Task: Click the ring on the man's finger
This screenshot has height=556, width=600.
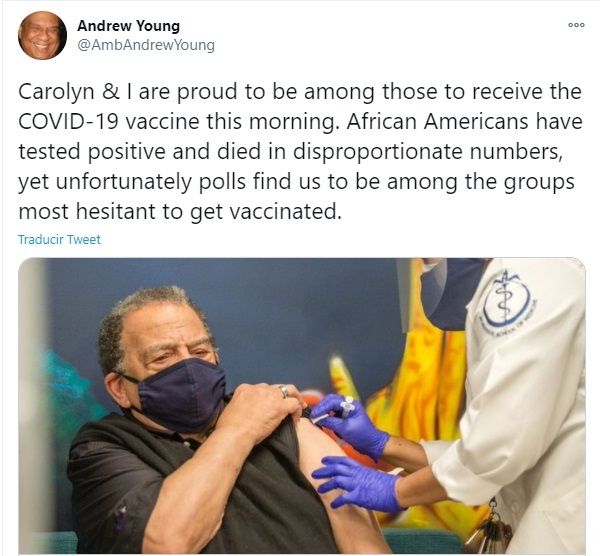Action: (284, 391)
